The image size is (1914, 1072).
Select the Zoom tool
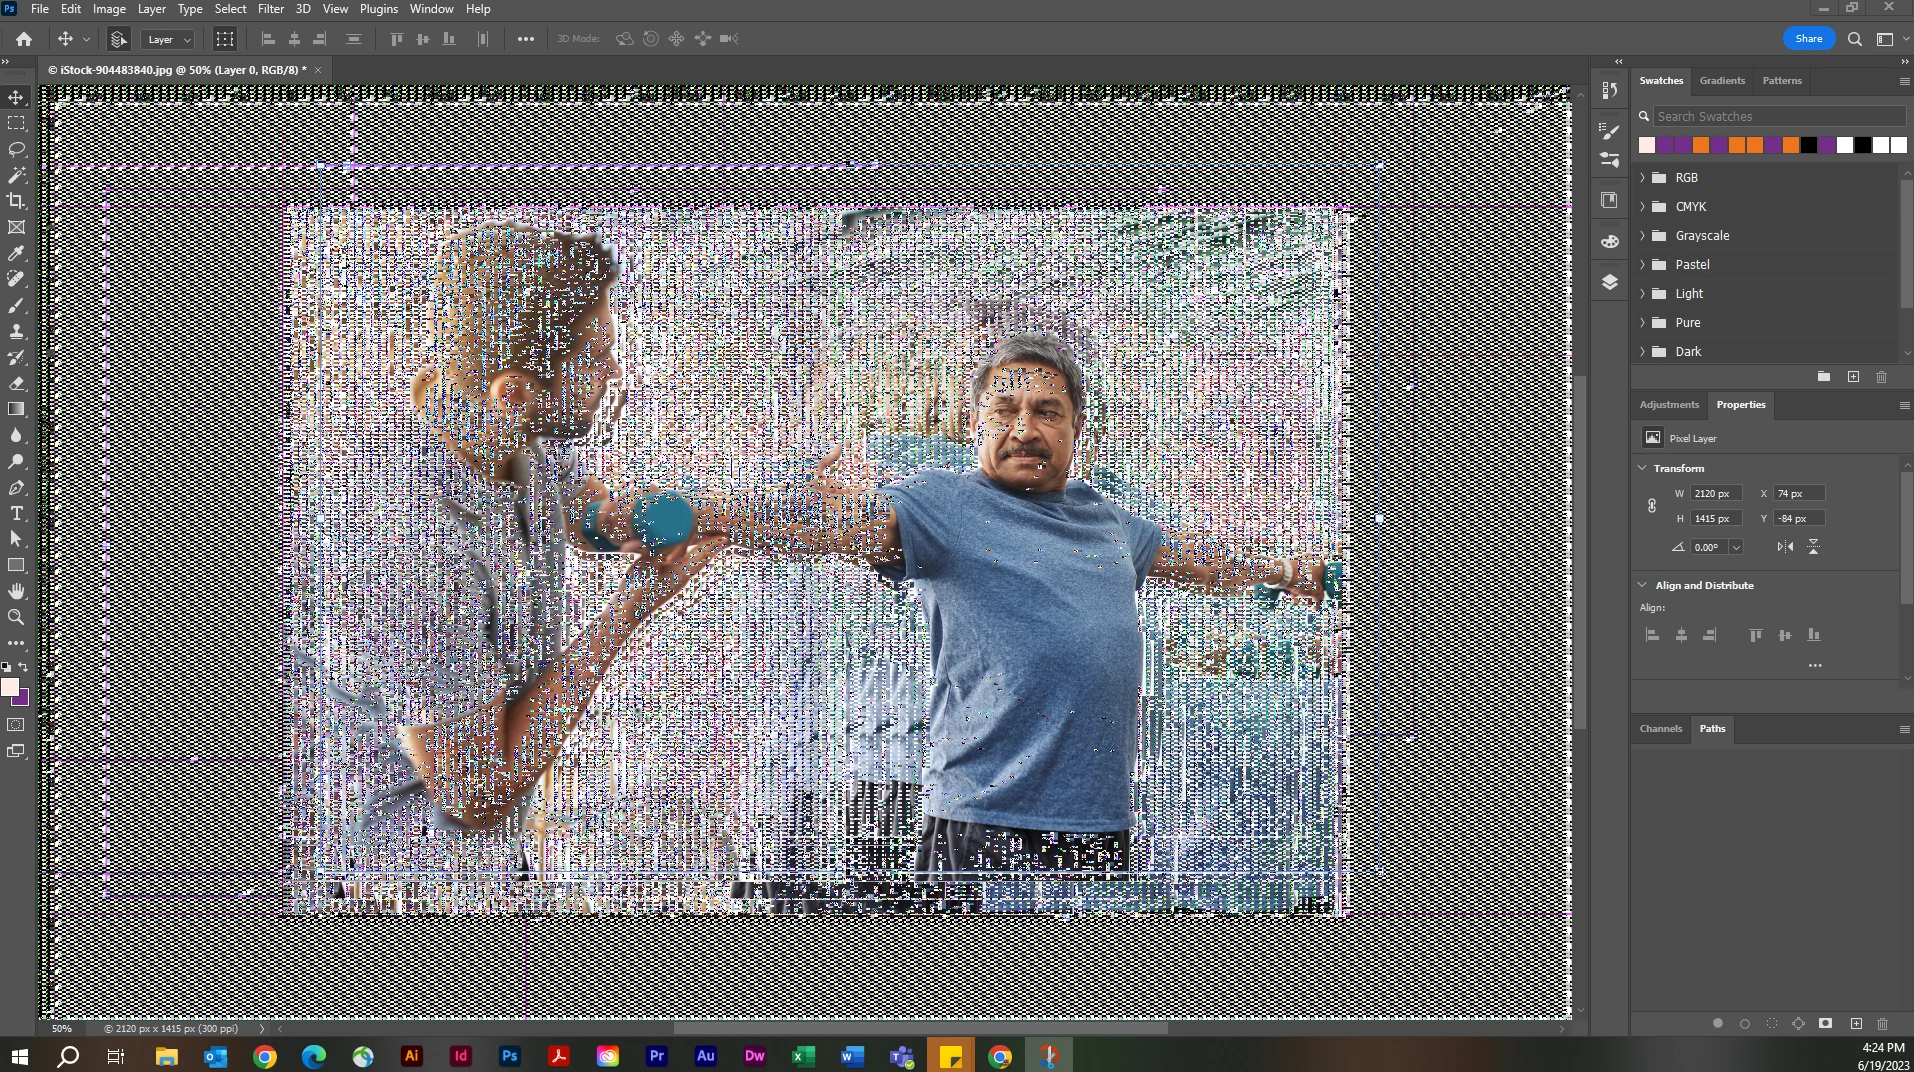16,617
